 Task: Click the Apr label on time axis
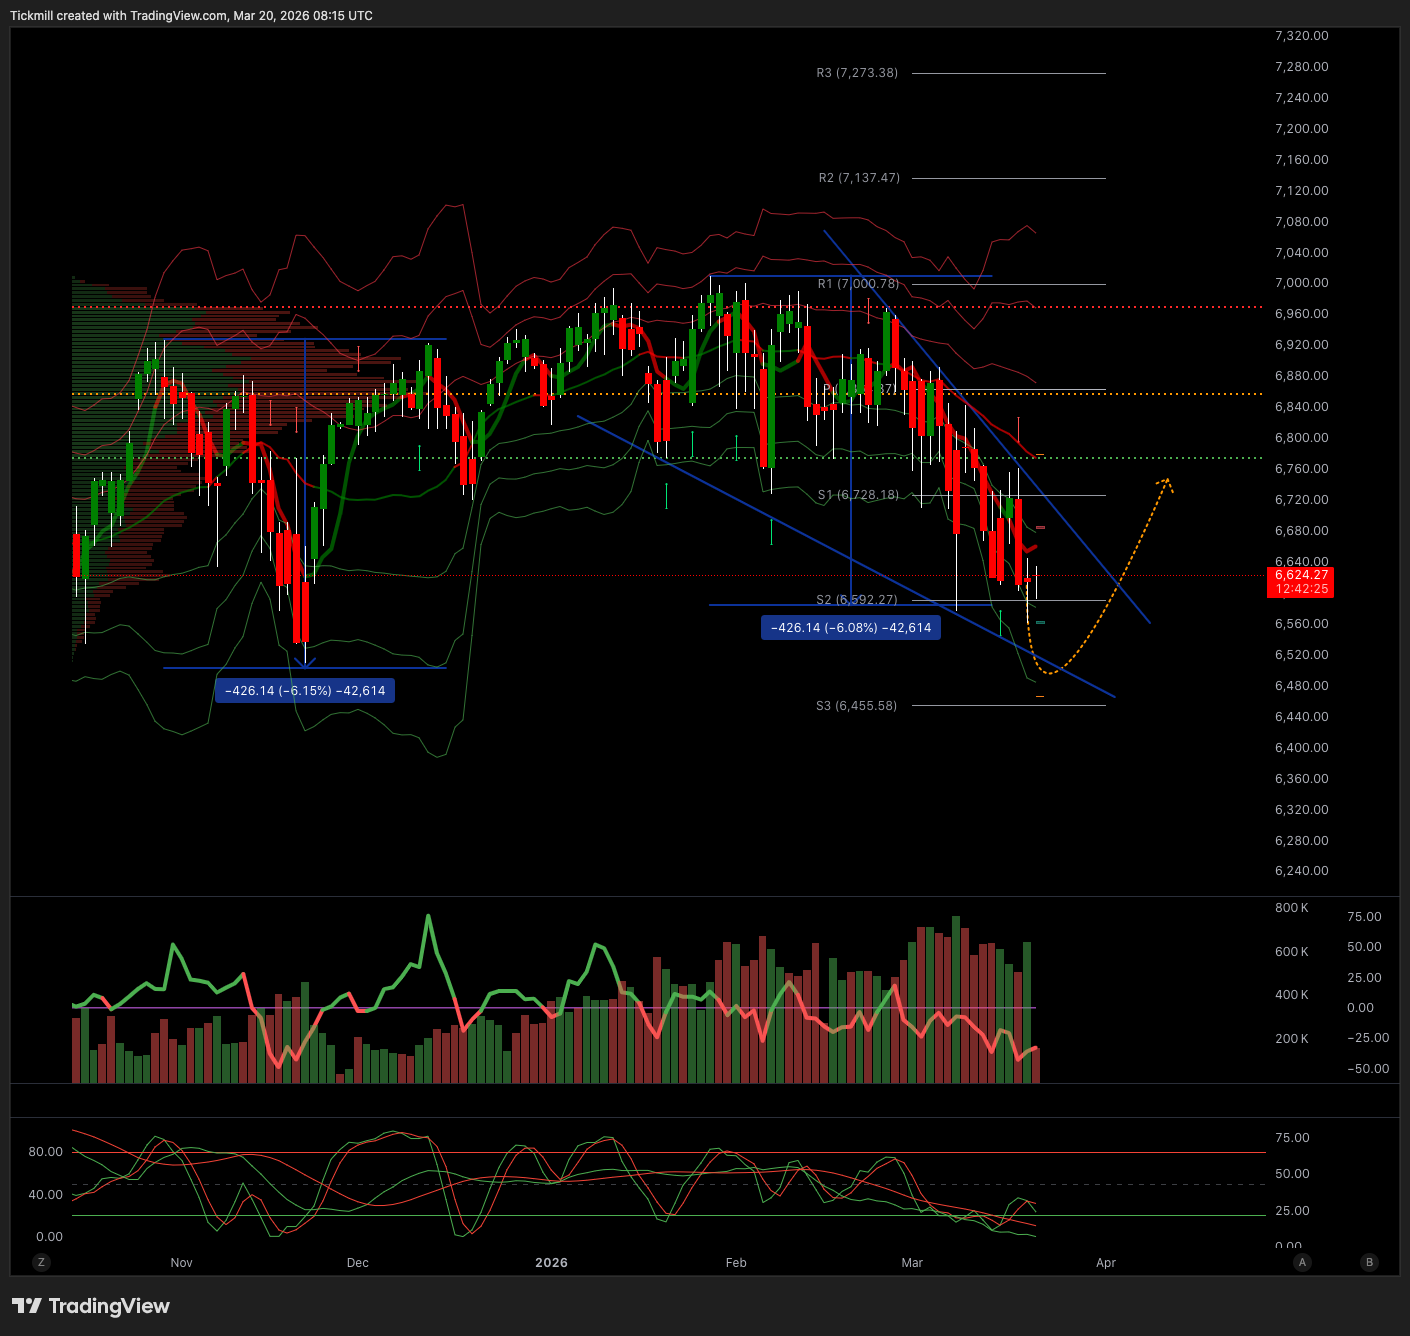1105,1263
